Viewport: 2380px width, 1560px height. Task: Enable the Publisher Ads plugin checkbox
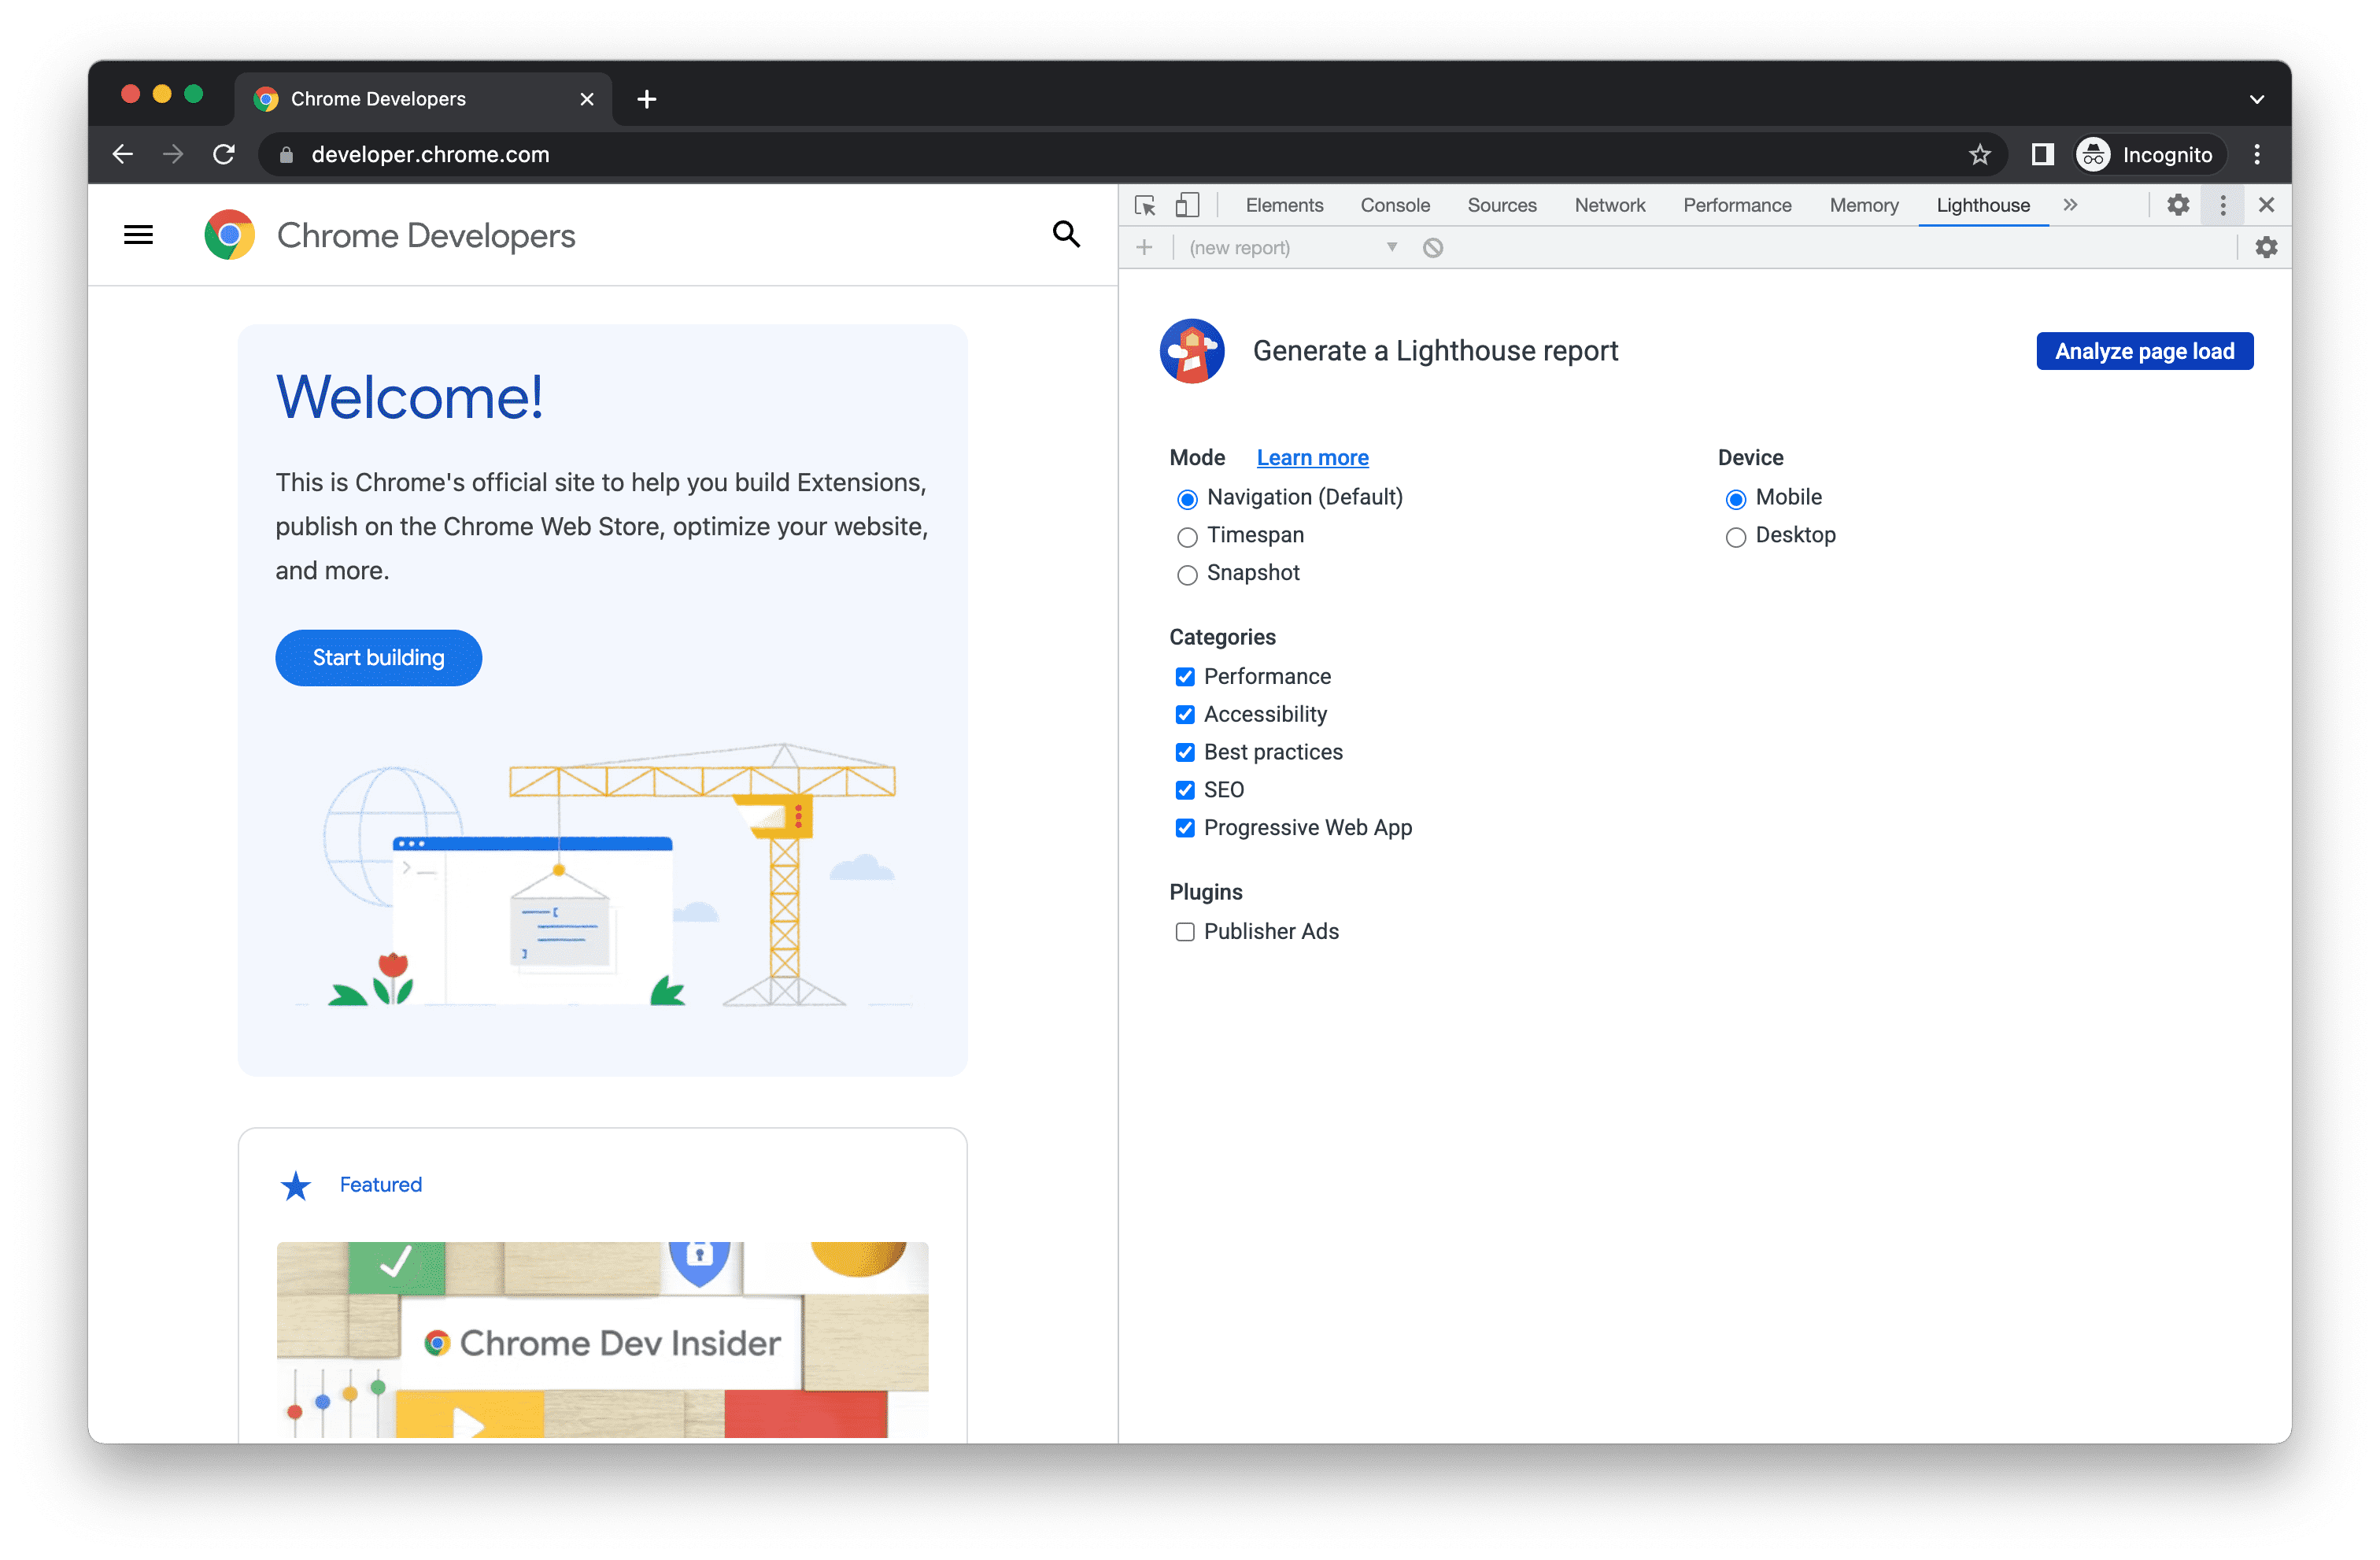[1184, 931]
